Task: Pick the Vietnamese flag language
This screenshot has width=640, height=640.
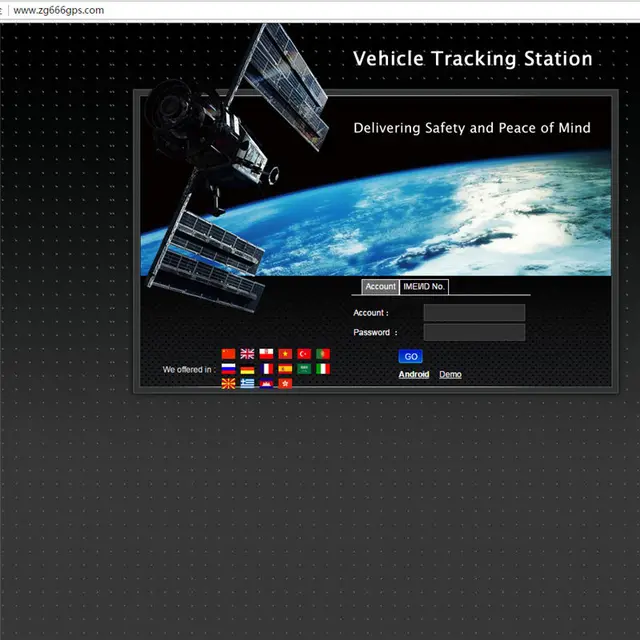Action: [285, 354]
